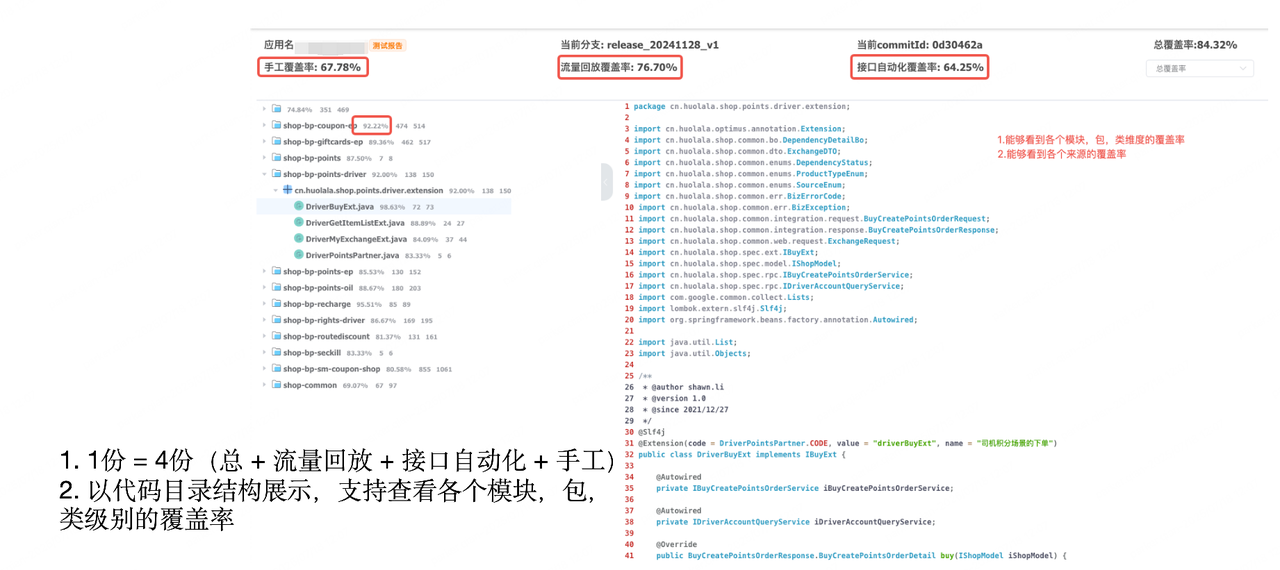Click the shop-bp-giftcards-ep folder icon

coord(275,142)
